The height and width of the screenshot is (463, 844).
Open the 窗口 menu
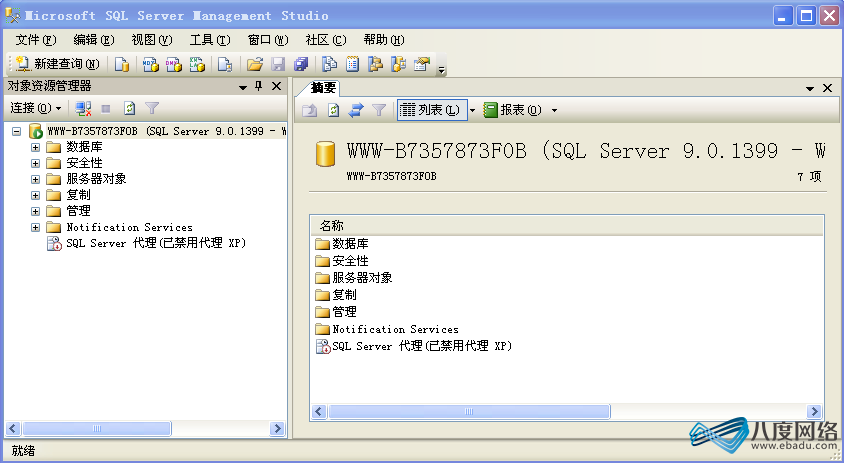(268, 40)
